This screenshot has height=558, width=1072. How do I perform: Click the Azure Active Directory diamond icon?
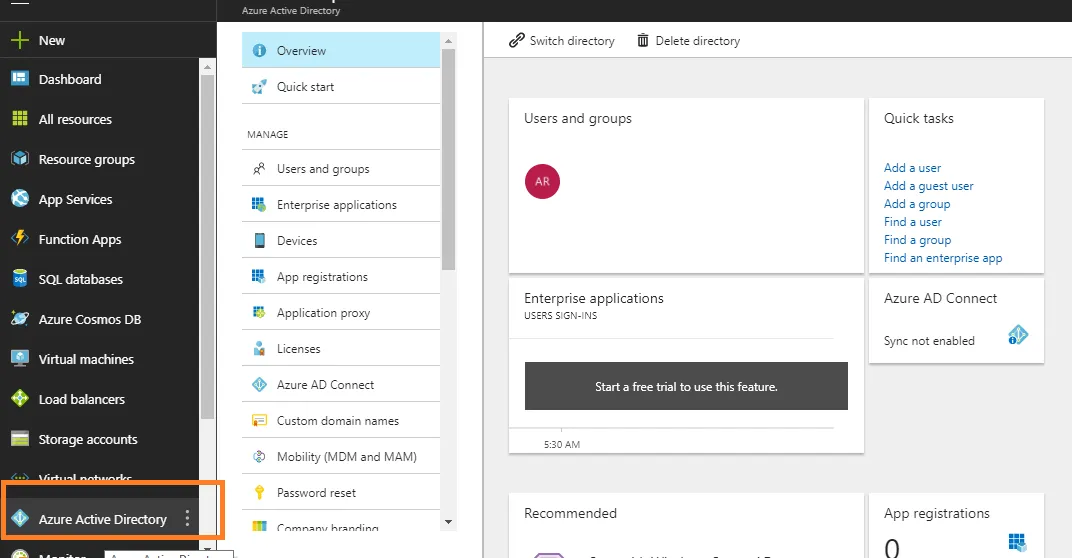(20, 518)
